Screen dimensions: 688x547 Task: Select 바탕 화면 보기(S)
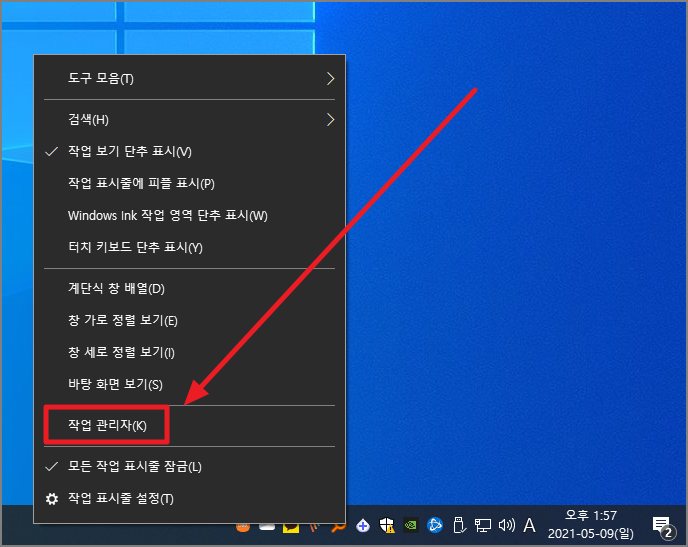coord(189,384)
